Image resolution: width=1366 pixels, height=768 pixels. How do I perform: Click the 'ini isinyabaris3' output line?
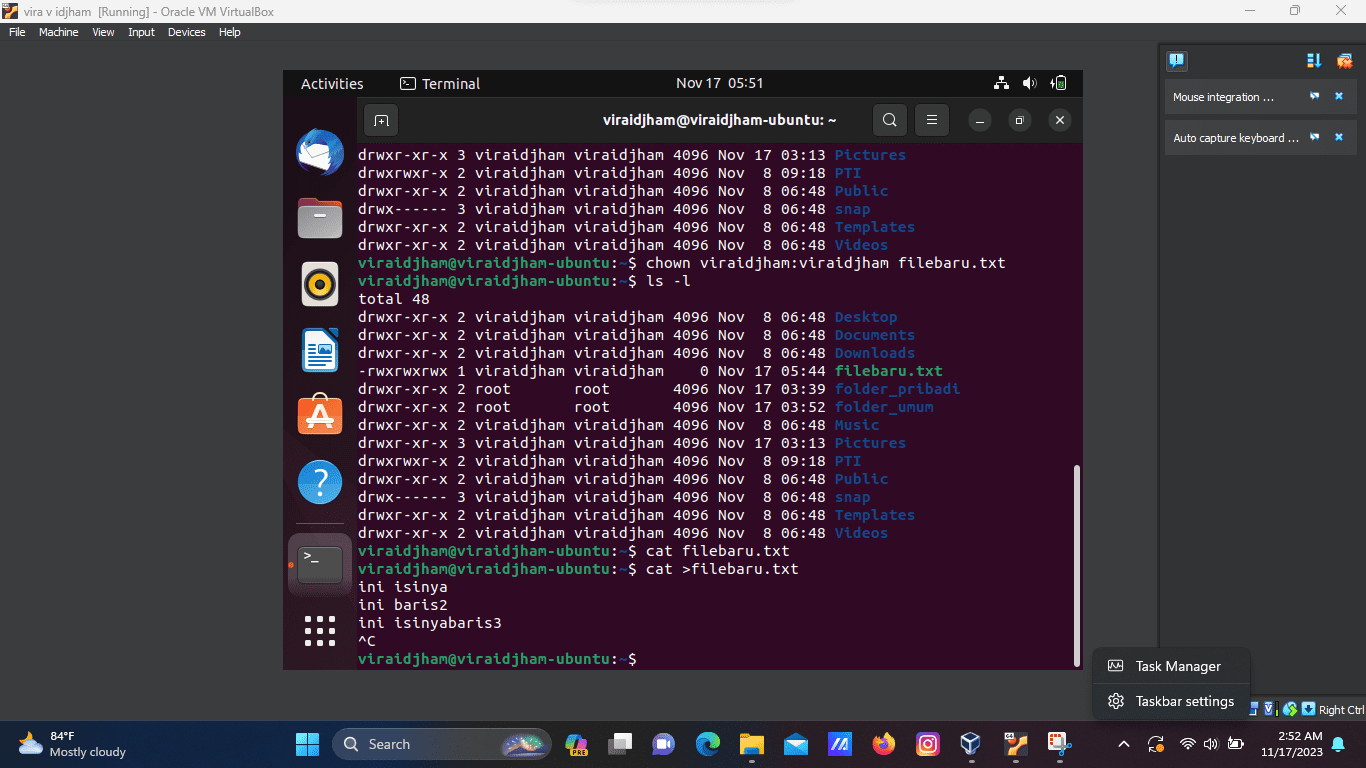click(x=430, y=623)
